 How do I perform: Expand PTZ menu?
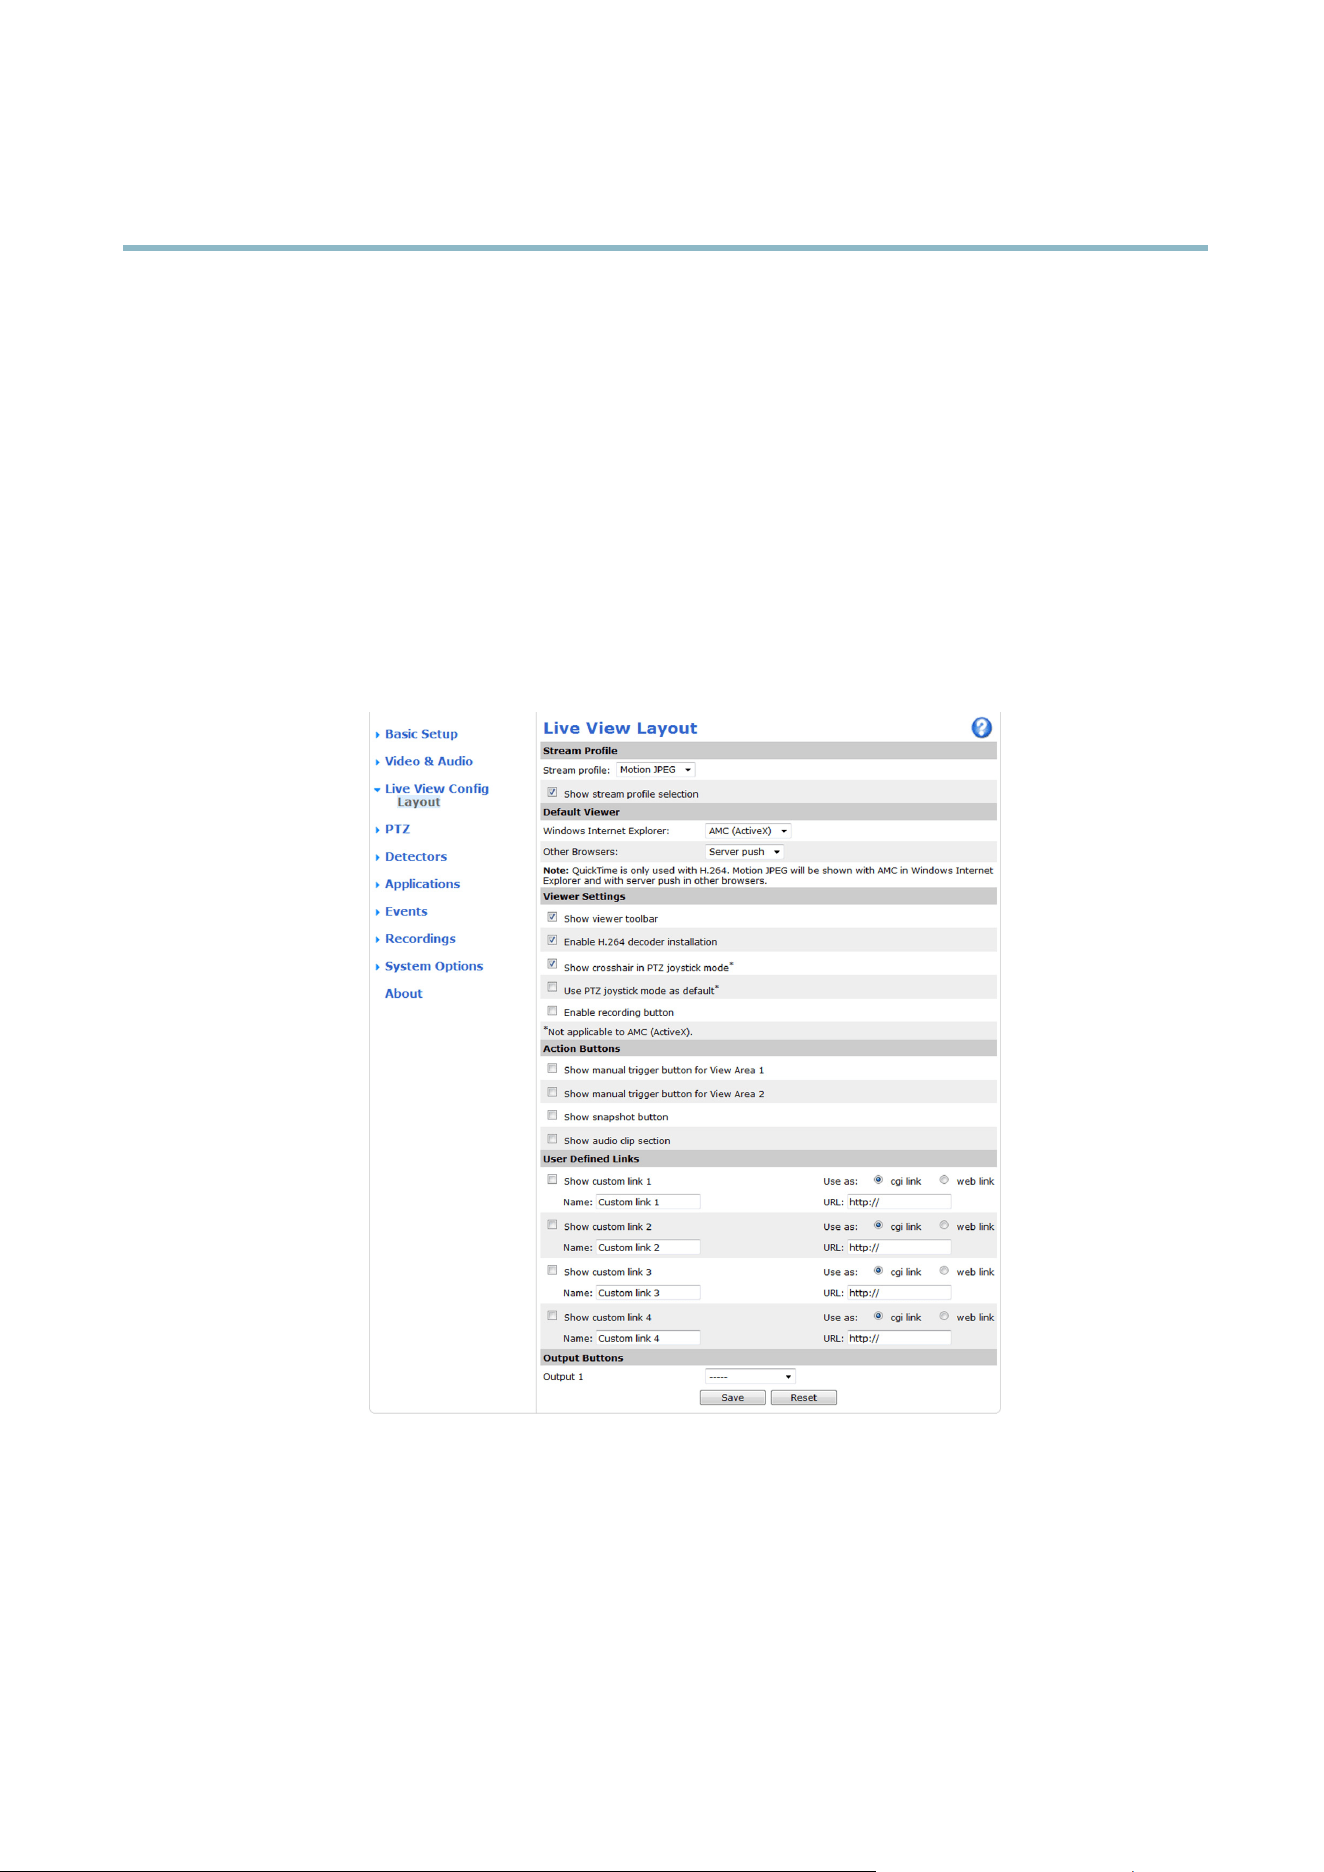click(x=397, y=829)
